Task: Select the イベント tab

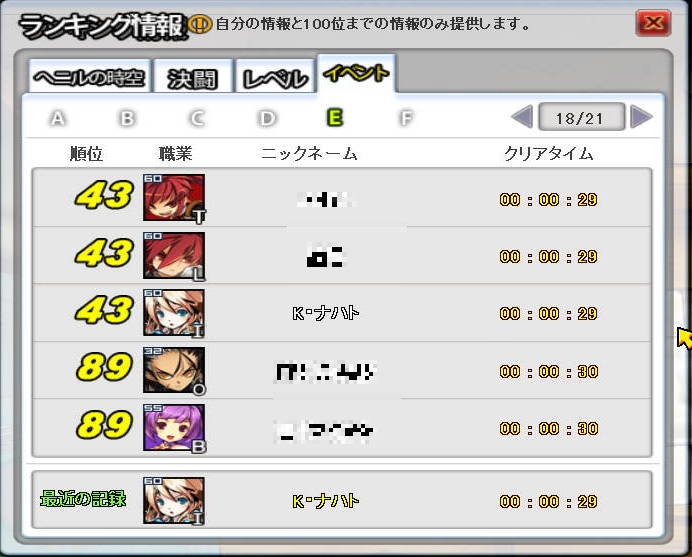Action: 356,74
